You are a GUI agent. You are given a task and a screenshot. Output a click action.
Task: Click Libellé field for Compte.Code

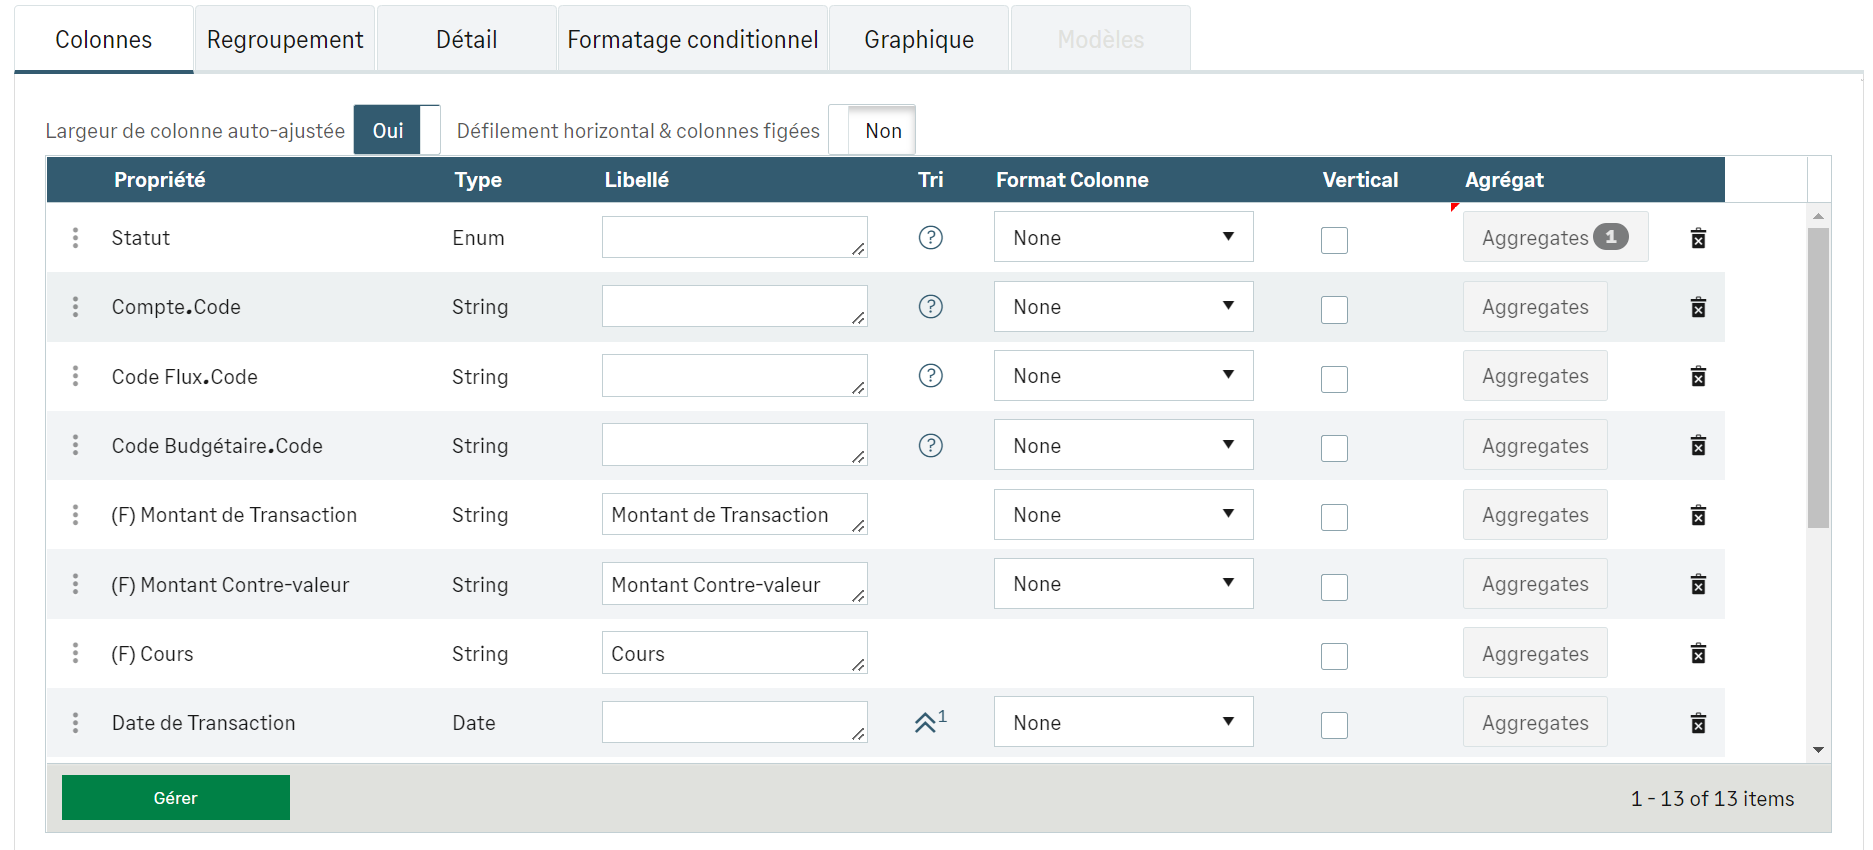(x=733, y=306)
